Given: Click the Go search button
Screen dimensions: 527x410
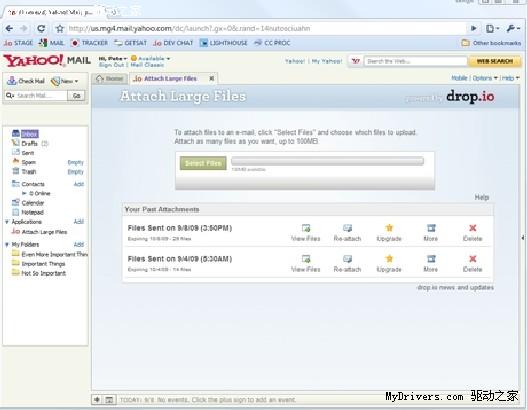Looking at the screenshot, I should coord(76,95).
